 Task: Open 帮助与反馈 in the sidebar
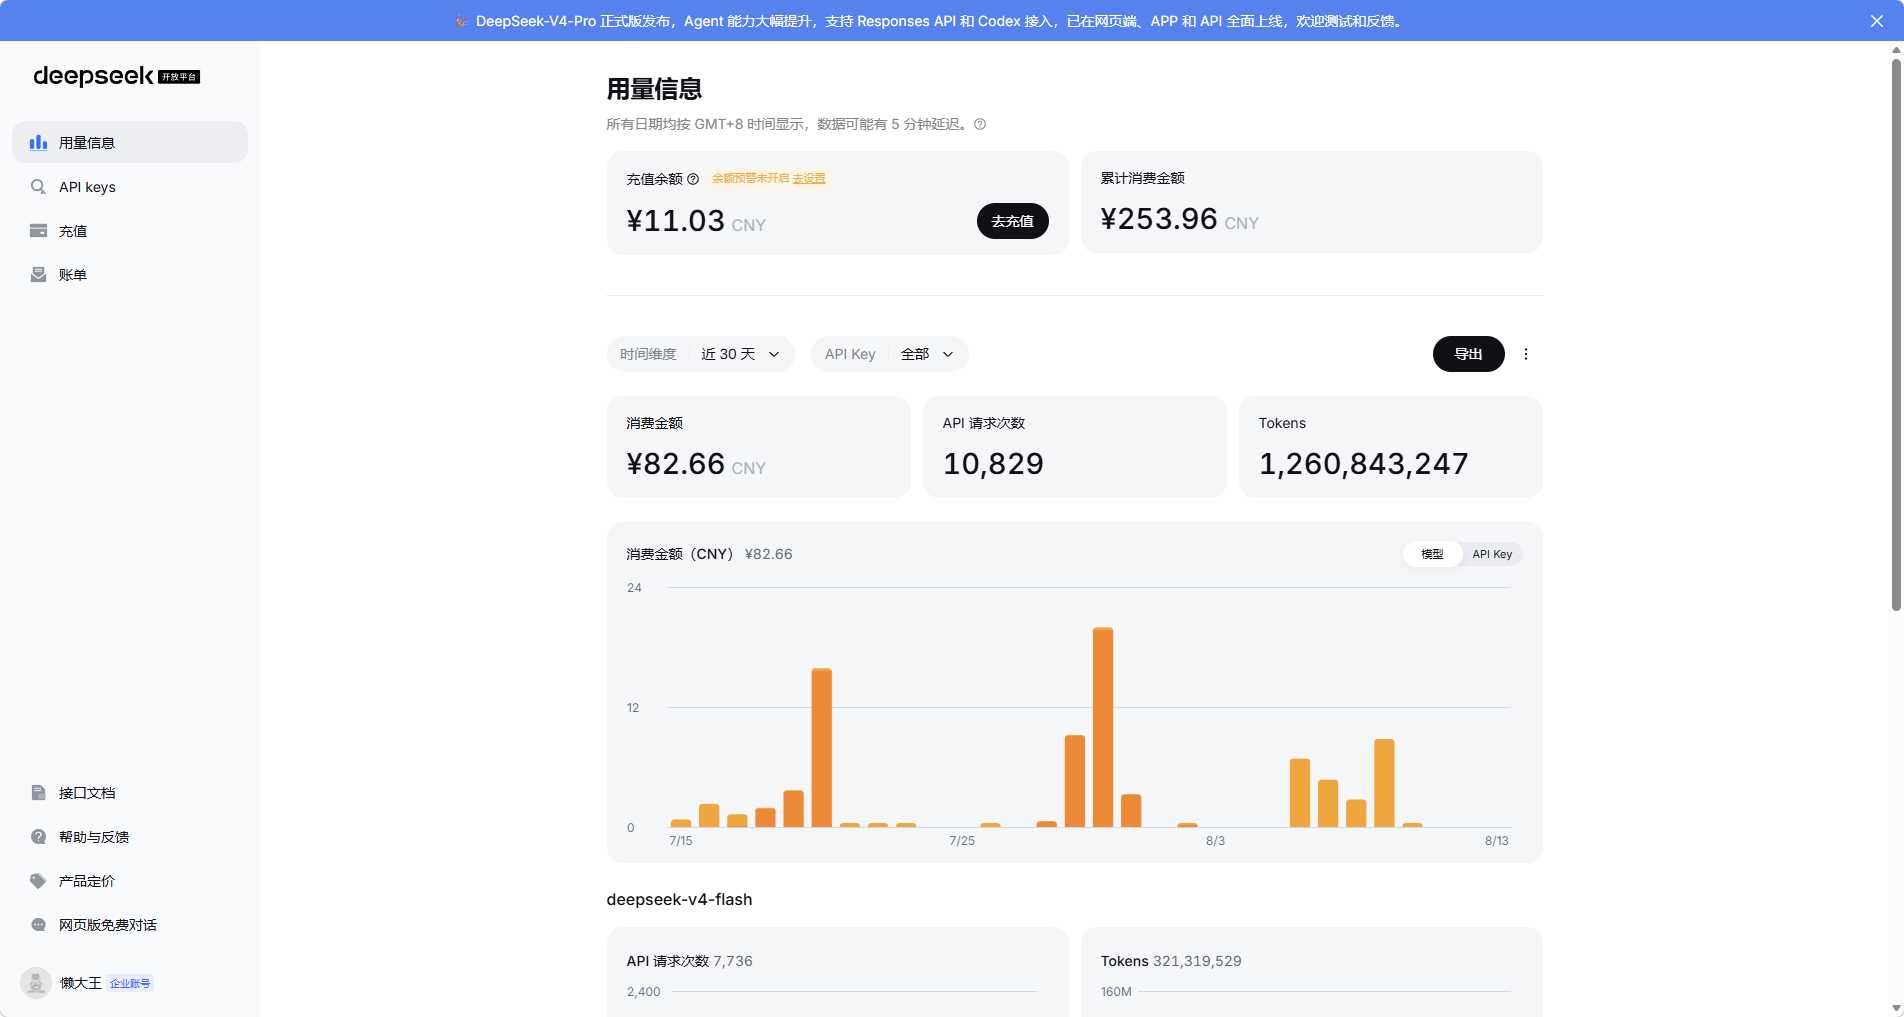click(x=130, y=837)
